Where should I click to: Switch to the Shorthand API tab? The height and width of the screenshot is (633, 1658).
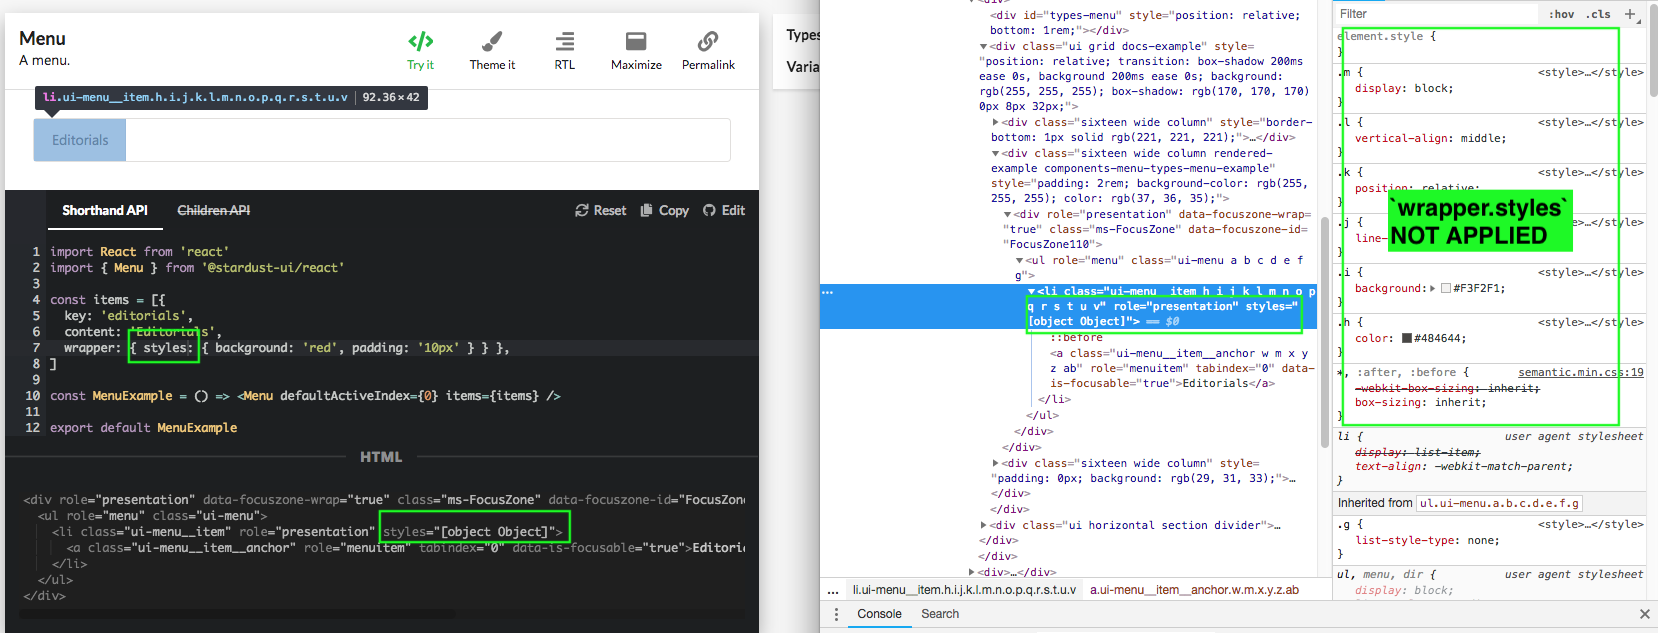[x=104, y=210]
